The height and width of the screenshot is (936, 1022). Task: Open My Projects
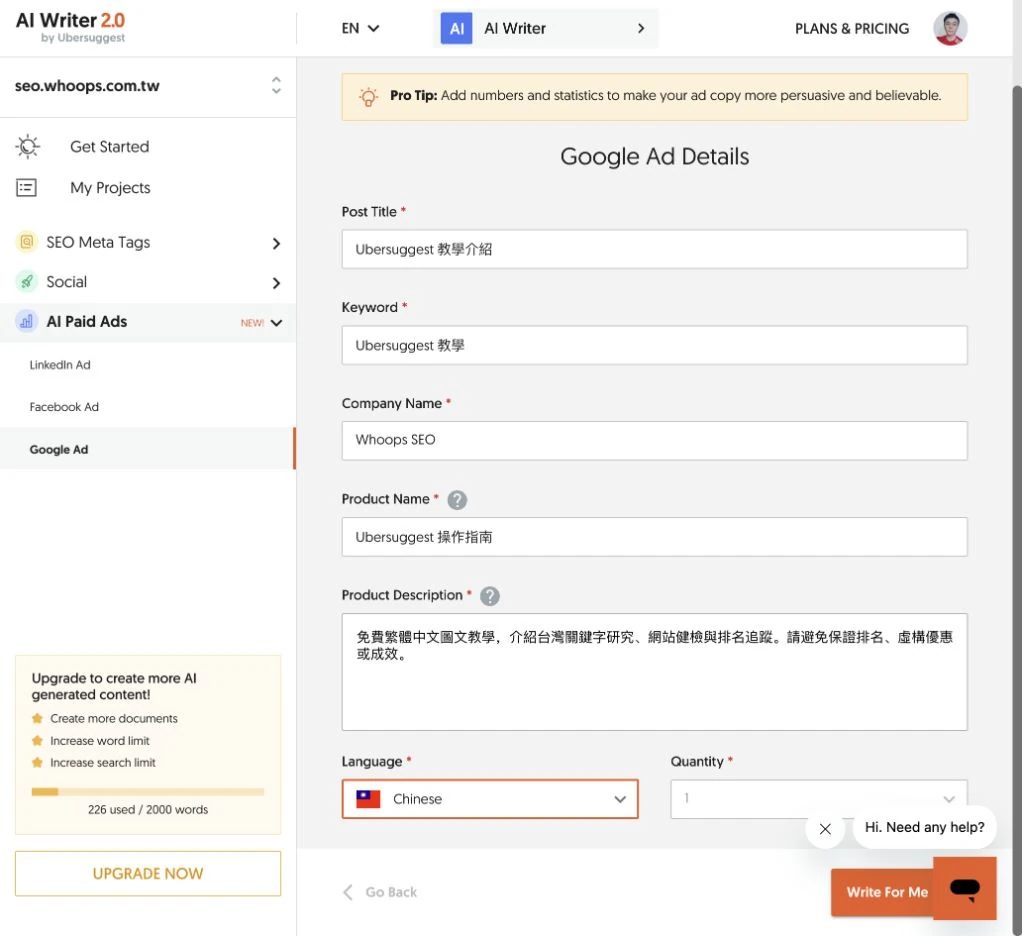110,188
